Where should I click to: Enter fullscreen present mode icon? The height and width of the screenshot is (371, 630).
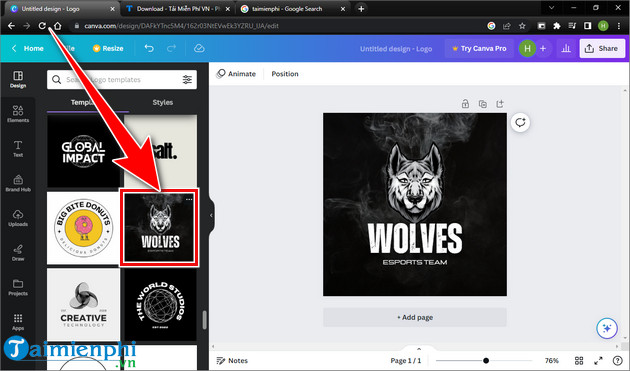pyautogui.click(x=598, y=361)
